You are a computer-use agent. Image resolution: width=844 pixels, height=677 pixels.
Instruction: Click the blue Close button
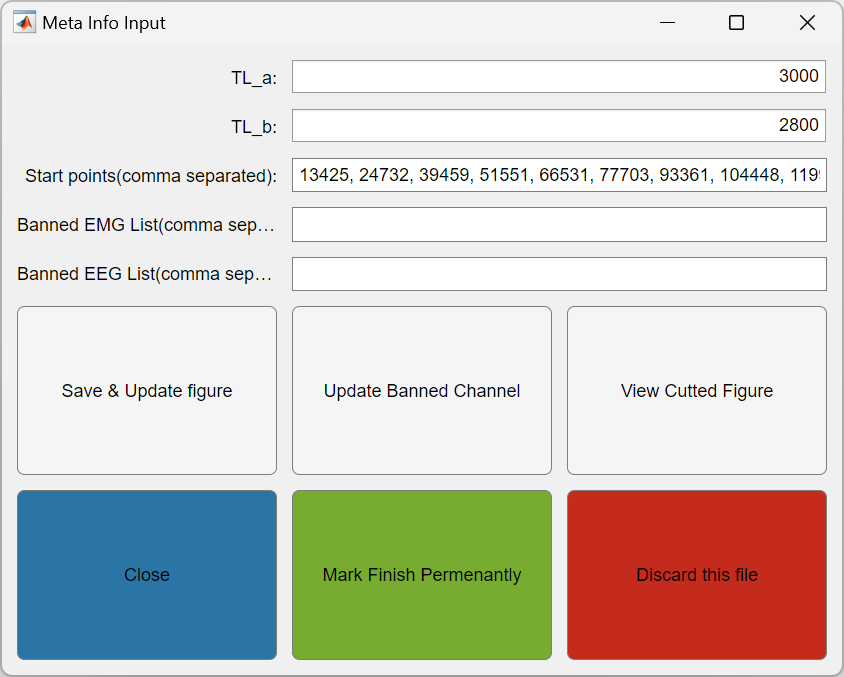click(147, 575)
